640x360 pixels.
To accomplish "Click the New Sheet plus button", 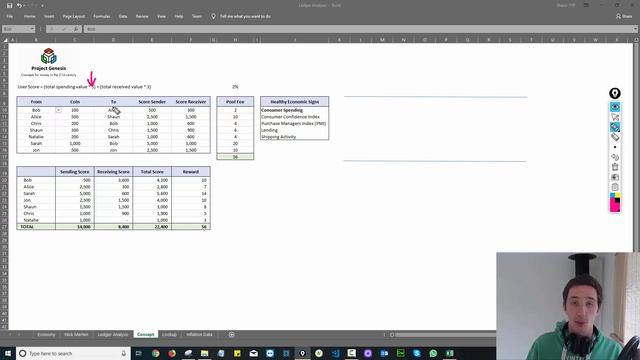I will 231,335.
